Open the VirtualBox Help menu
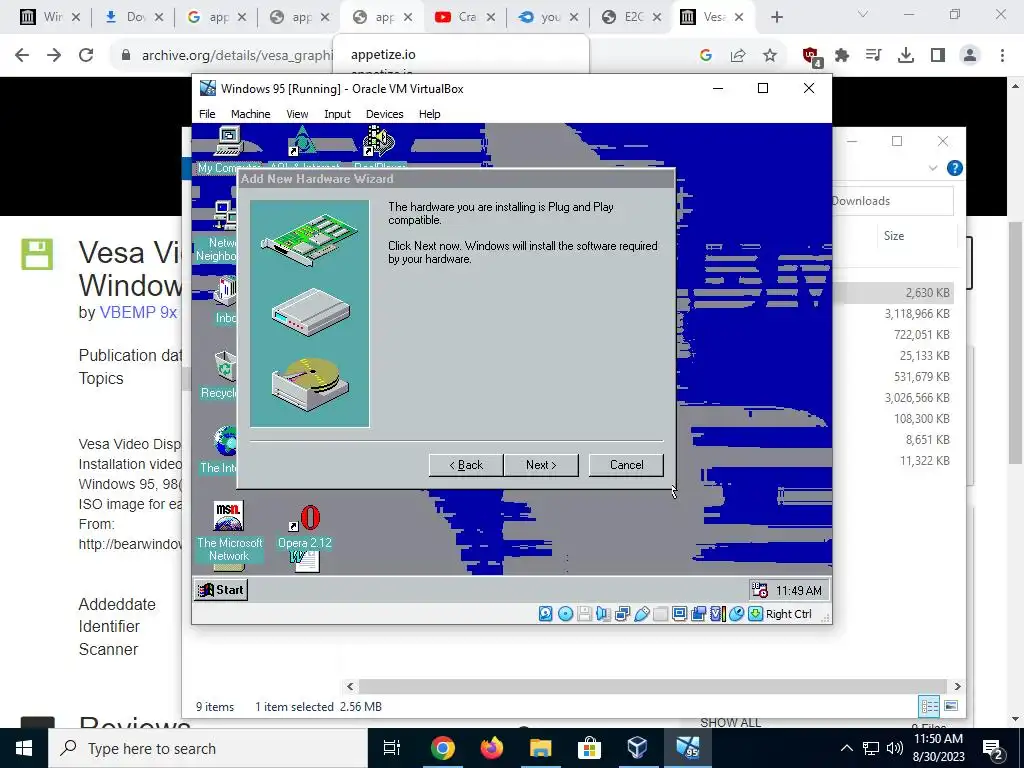Screen dimensions: 1024x768 [x=429, y=114]
